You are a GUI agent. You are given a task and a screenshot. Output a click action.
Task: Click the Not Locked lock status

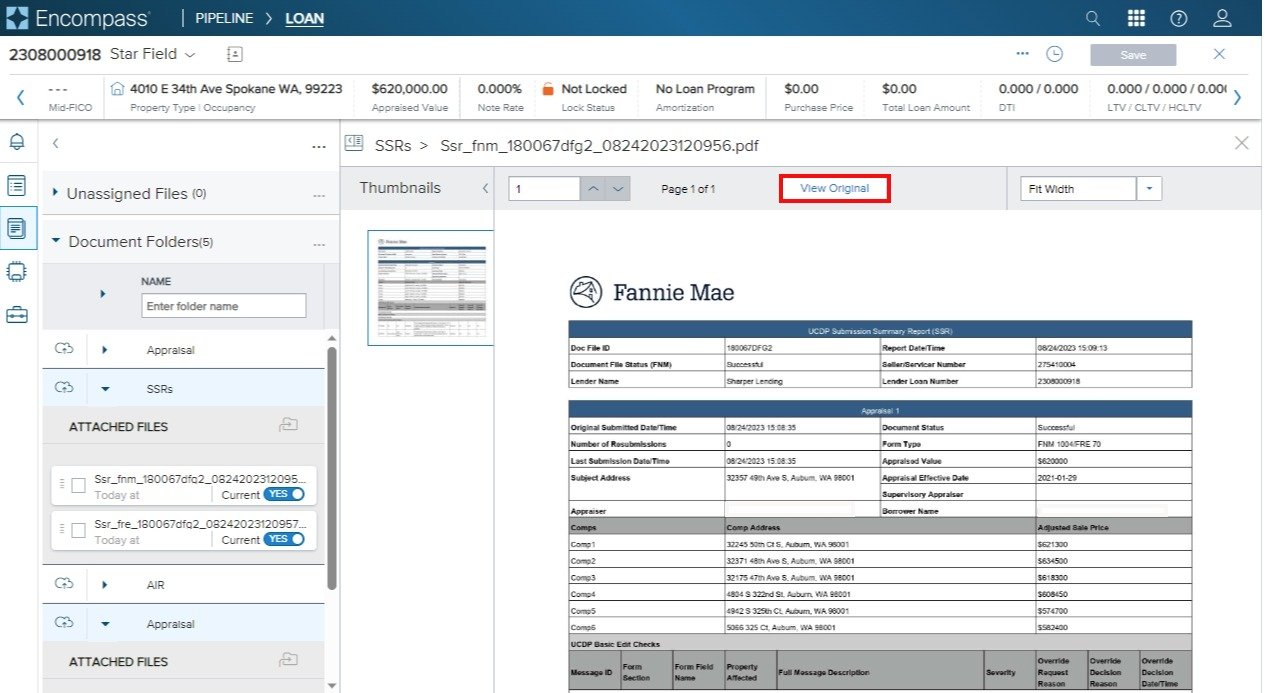pos(594,89)
